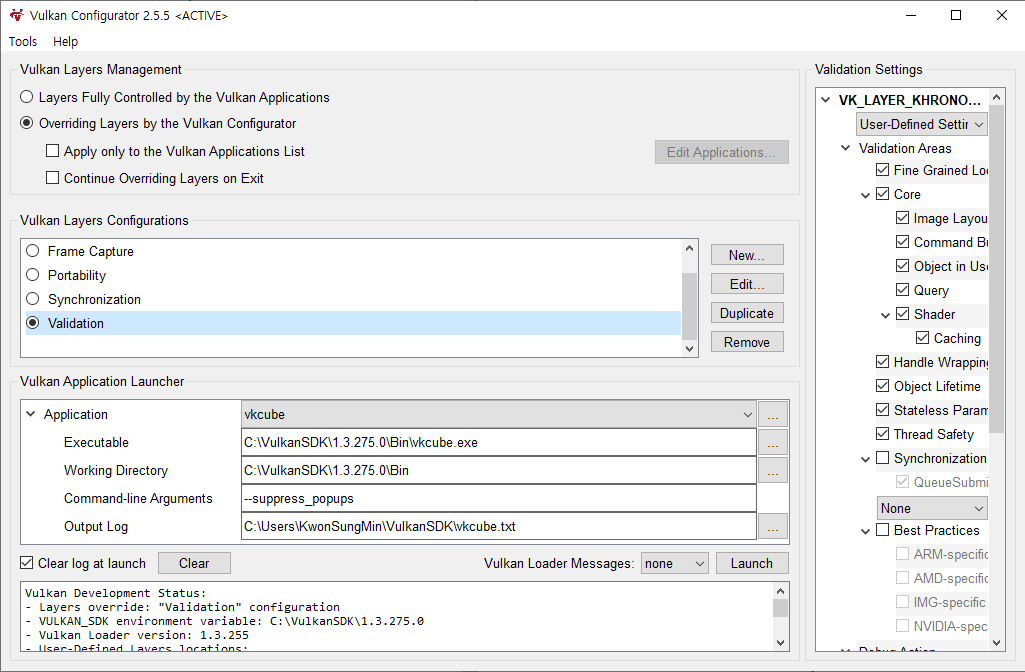Browse the Working Directory using its ellipsis button
The width and height of the screenshot is (1025, 672).
tap(772, 470)
